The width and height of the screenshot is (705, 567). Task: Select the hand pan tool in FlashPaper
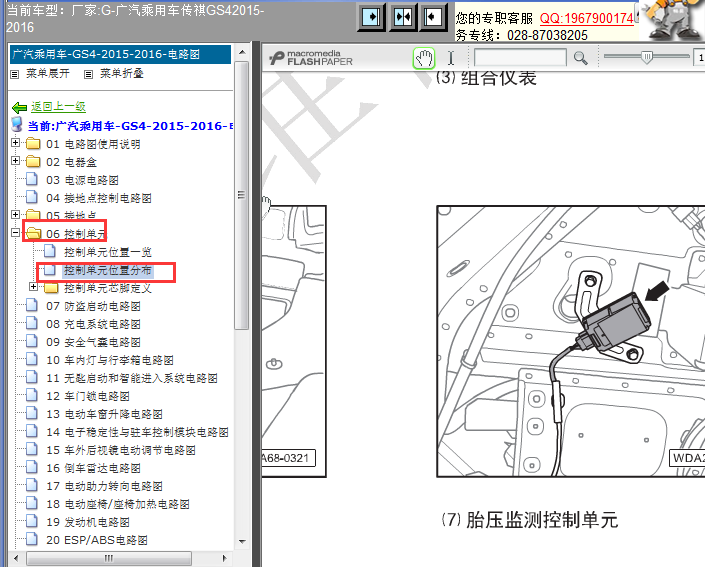(424, 58)
